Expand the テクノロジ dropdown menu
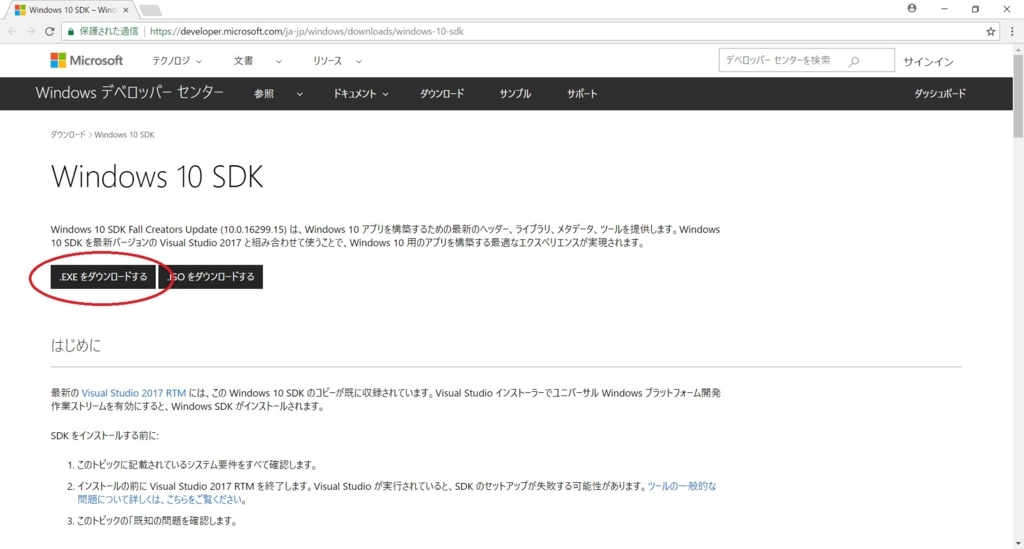 (x=177, y=61)
